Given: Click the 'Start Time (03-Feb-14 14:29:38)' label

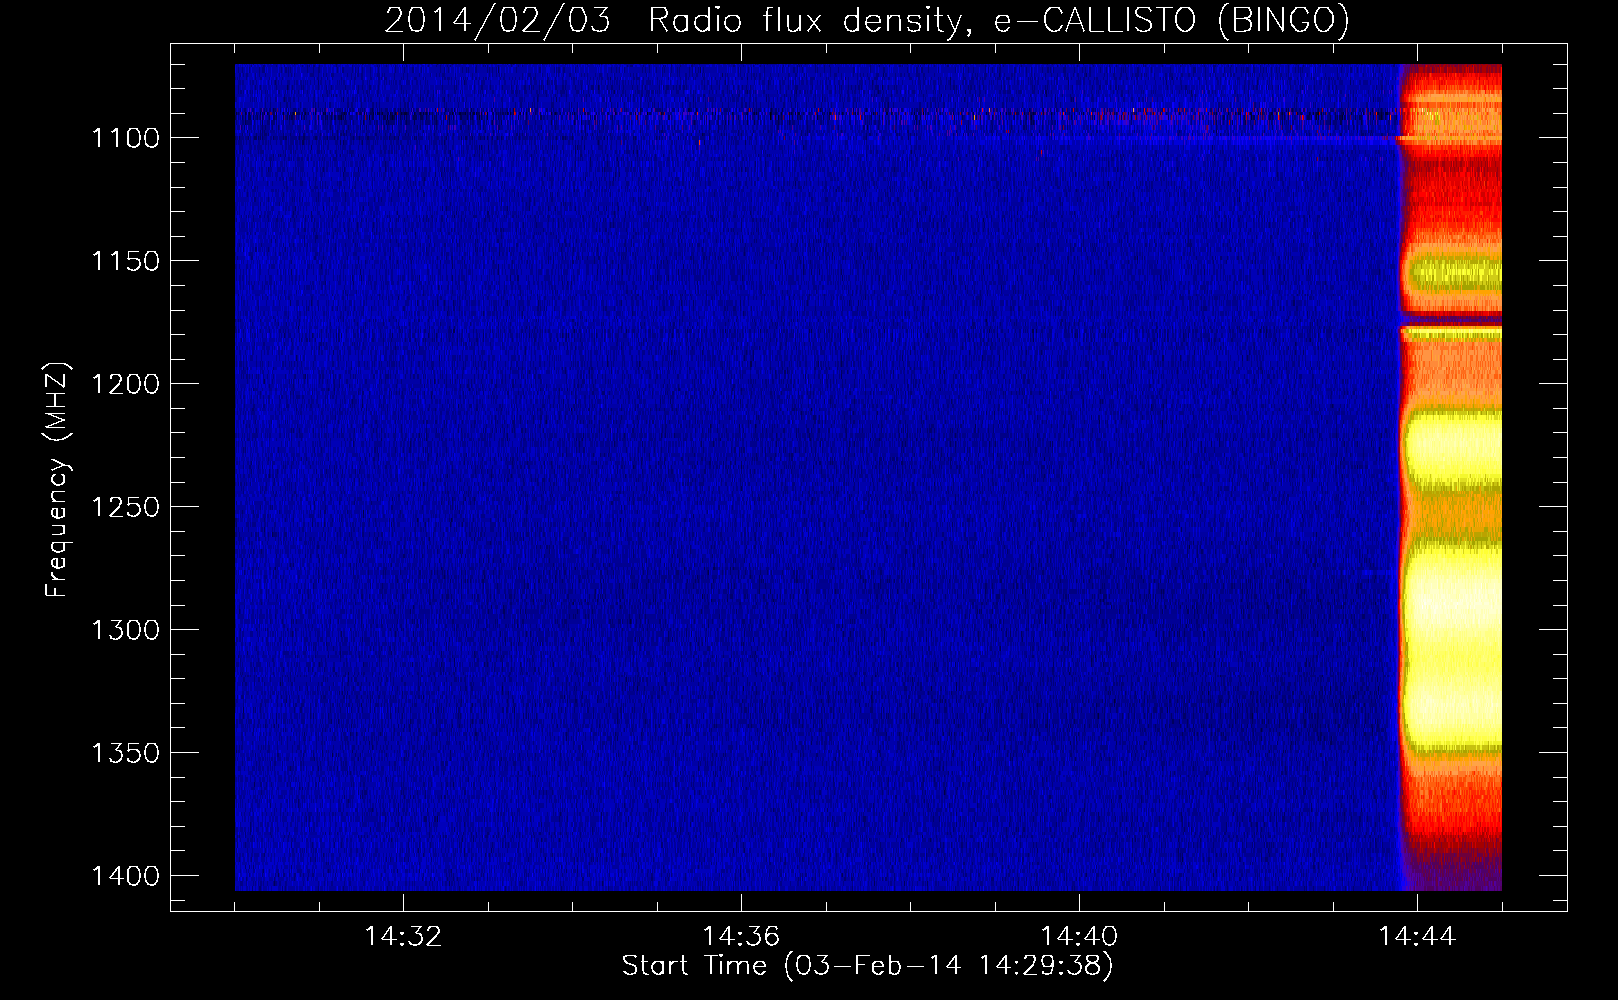Looking at the screenshot, I should click(867, 966).
